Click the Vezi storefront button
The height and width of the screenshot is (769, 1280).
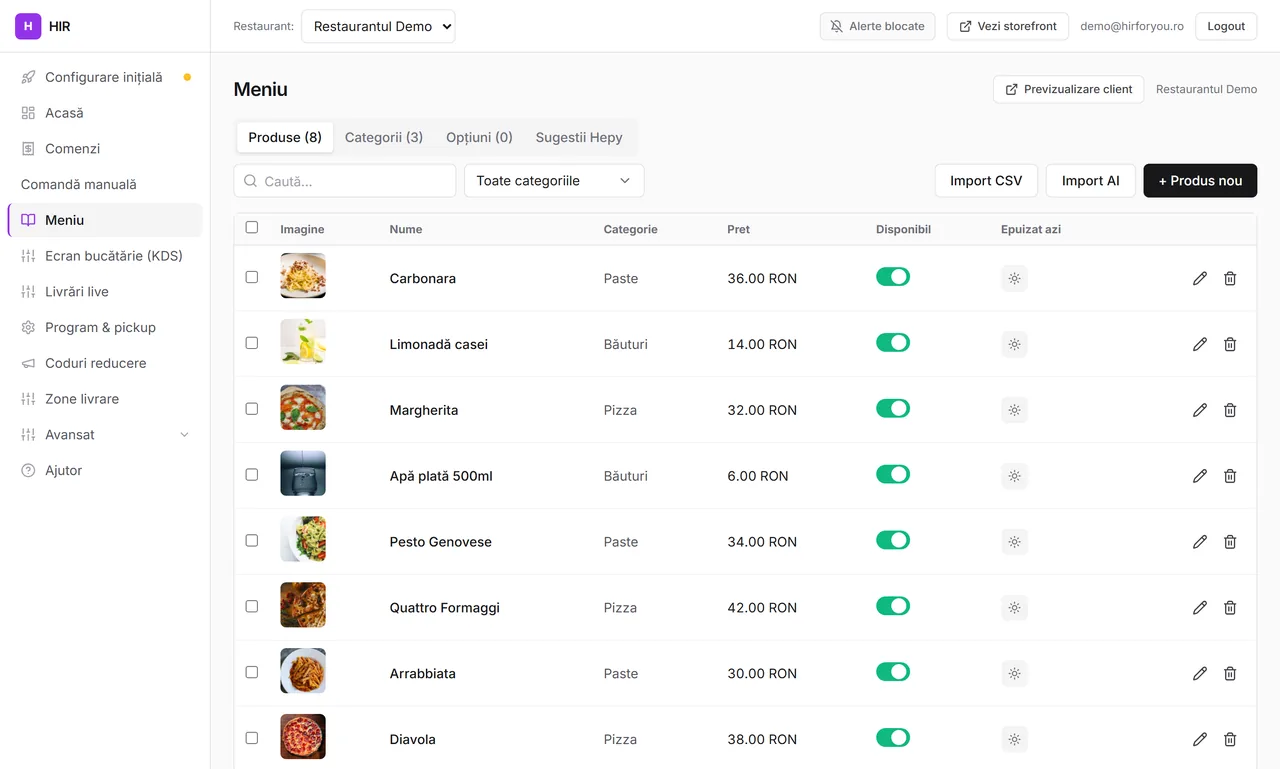point(1008,26)
